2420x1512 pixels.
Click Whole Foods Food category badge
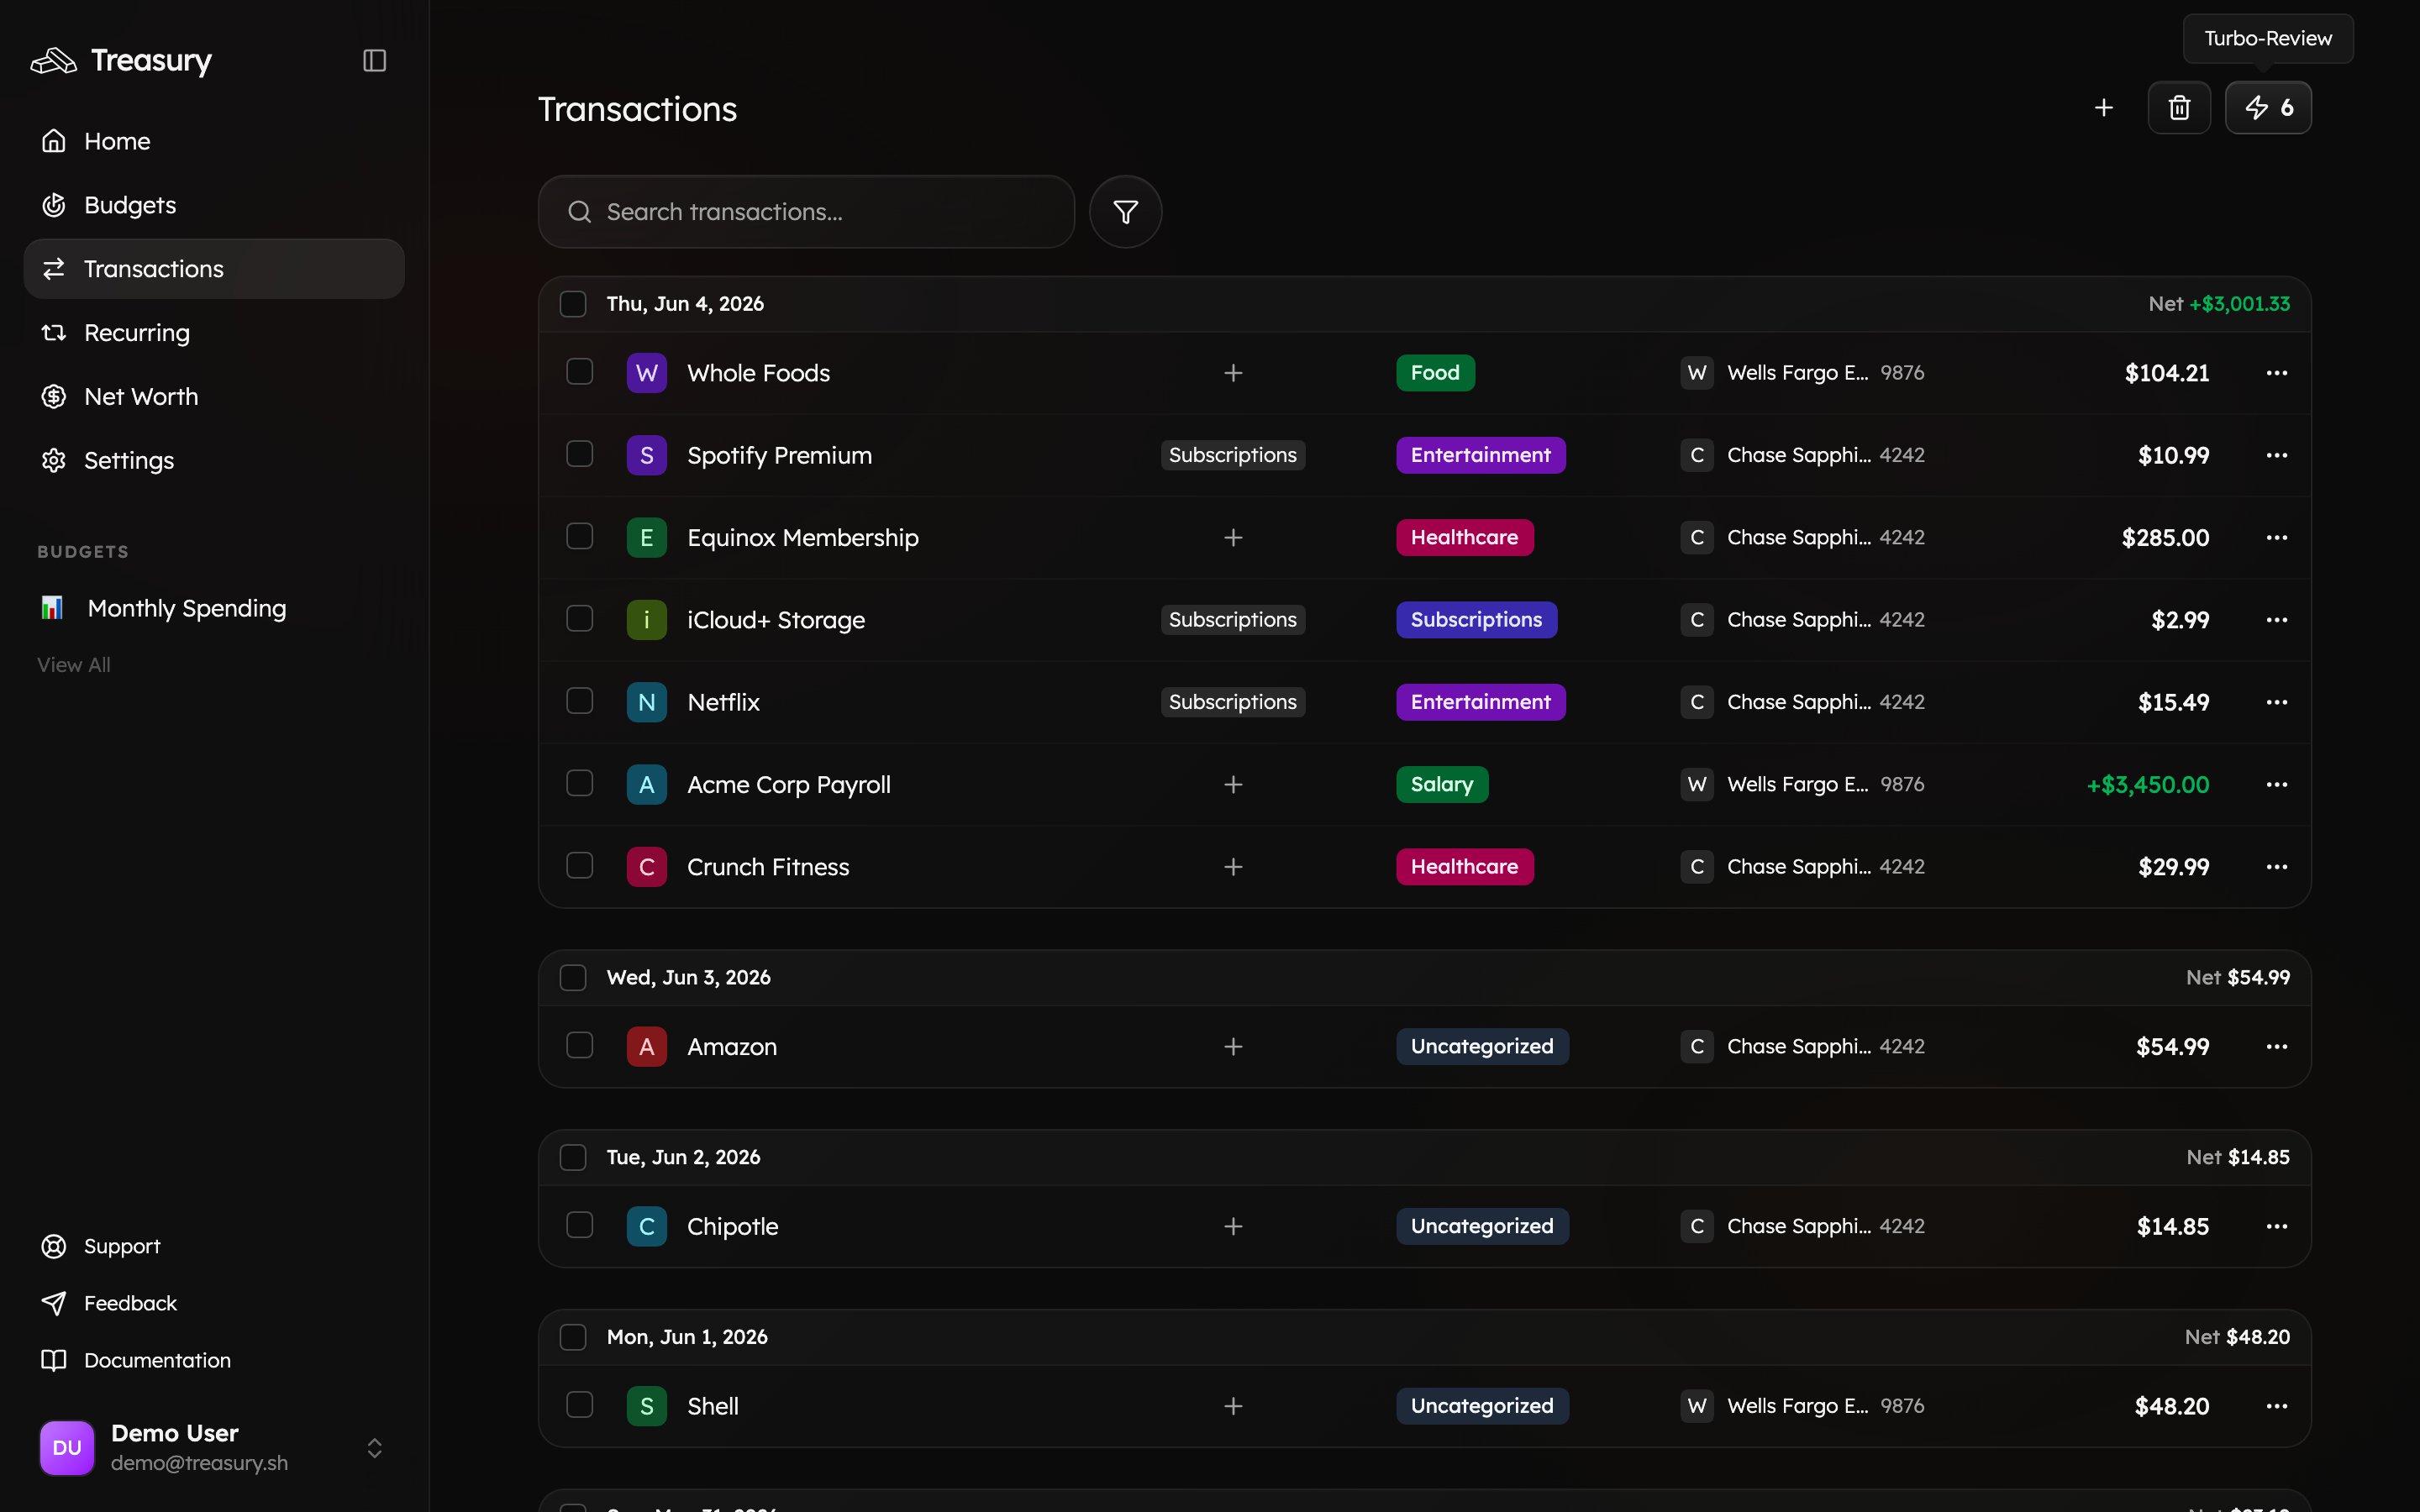coord(1435,373)
